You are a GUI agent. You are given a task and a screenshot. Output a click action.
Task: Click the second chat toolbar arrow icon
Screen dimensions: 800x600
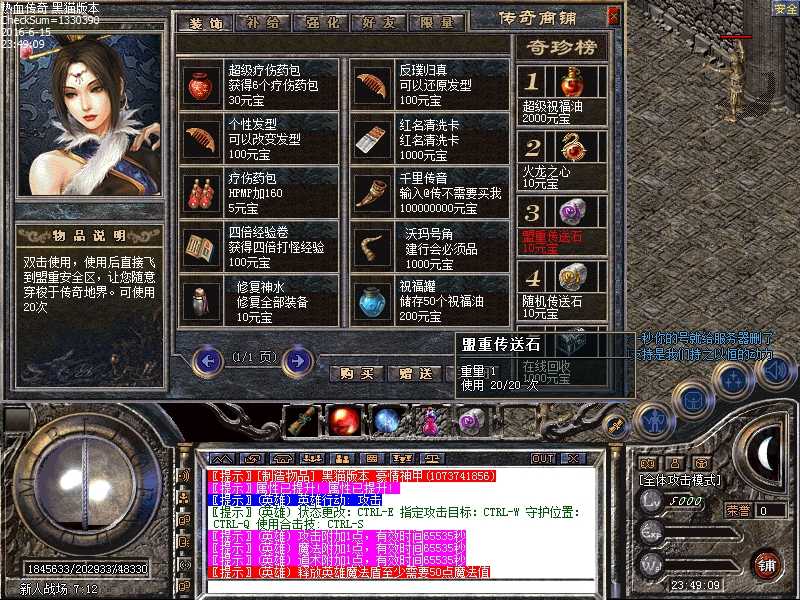[253, 459]
